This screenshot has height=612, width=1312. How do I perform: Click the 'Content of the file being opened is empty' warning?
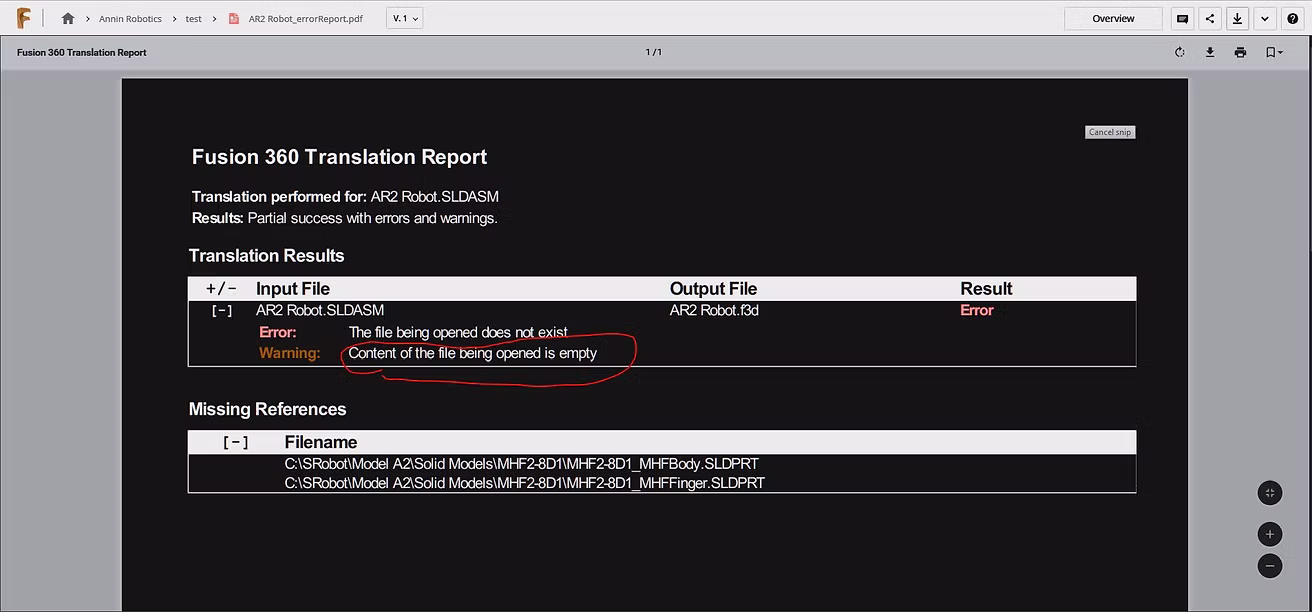click(x=473, y=353)
